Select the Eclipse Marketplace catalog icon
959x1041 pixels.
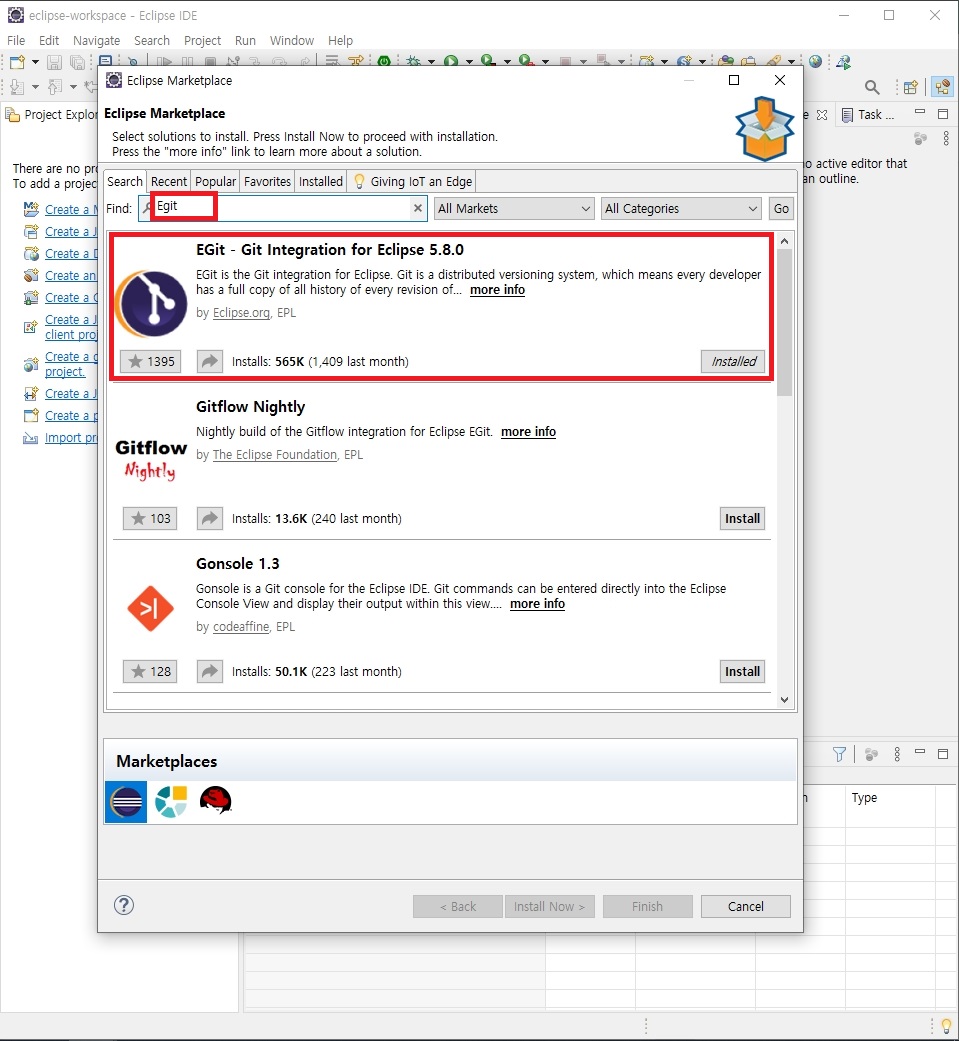point(126,802)
